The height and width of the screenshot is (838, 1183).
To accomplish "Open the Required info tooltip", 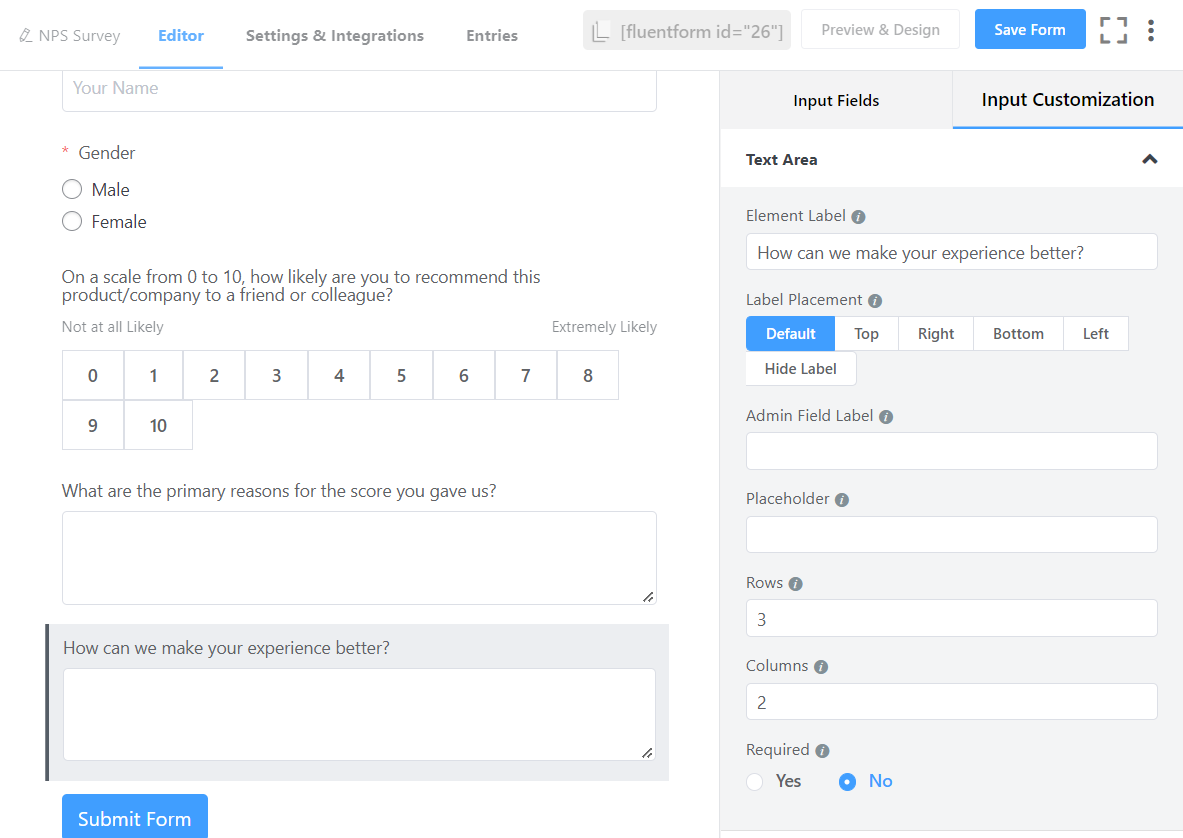I will (x=824, y=750).
